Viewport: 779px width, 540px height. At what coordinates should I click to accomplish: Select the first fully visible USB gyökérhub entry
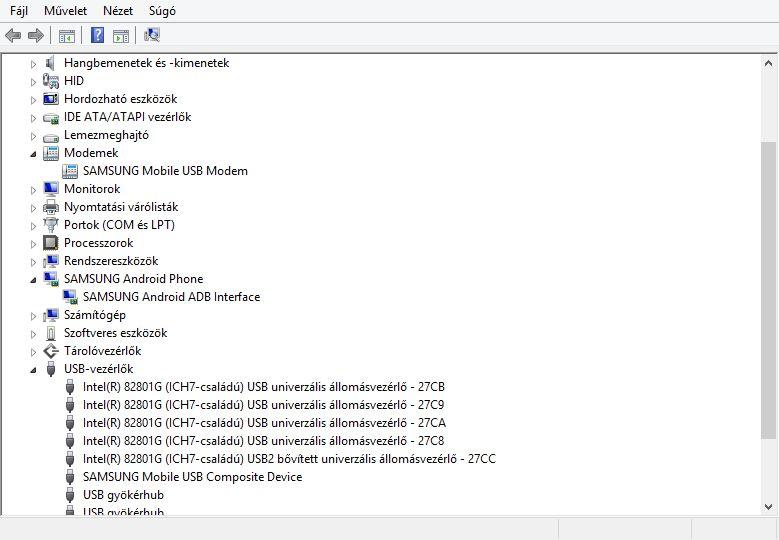[123, 495]
